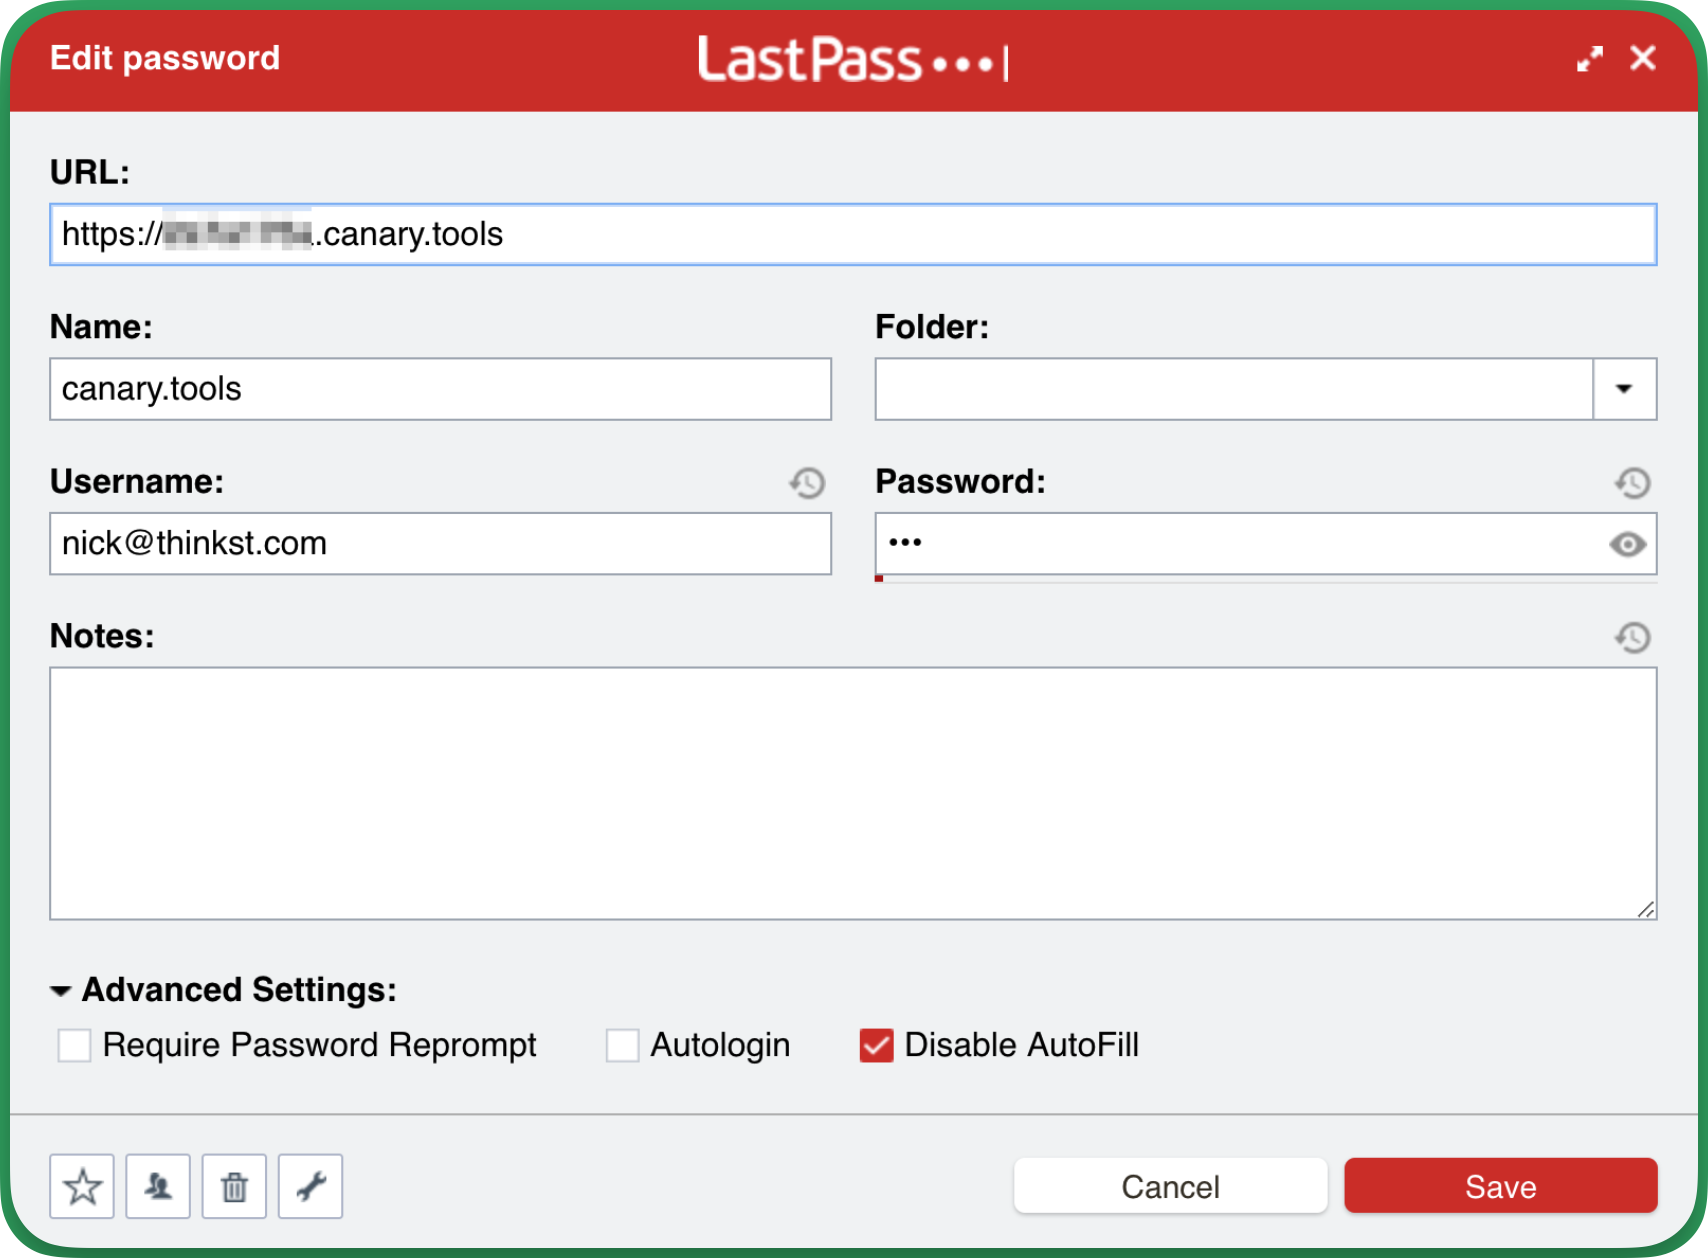Click the favorite star icon

82,1186
